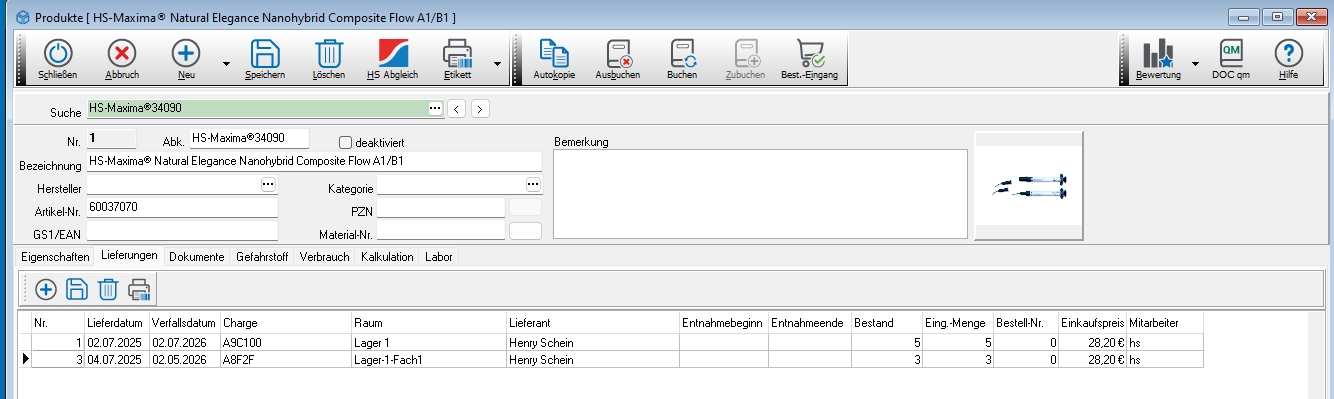
Task: Click the Material-Nr. input field
Action: point(441,231)
